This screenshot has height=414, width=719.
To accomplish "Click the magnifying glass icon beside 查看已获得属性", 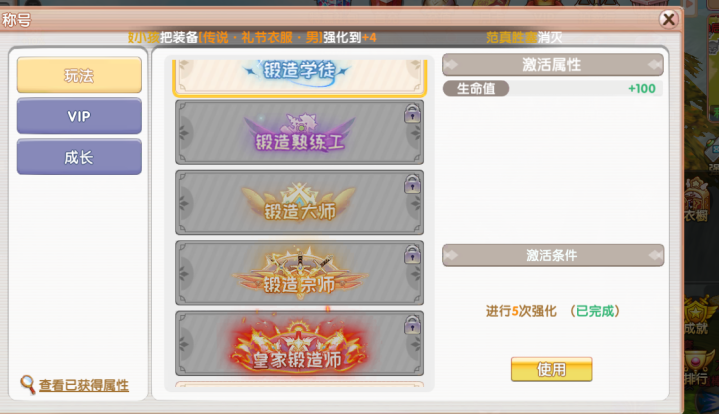I will pyautogui.click(x=28, y=384).
